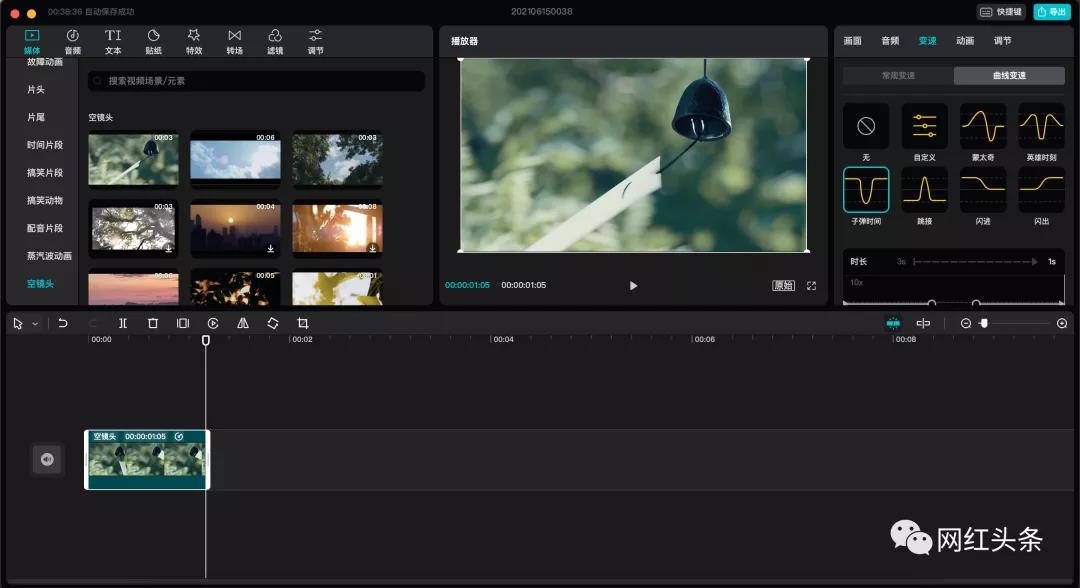
Task: Mute the timeline track speaker toggle
Action: (47, 459)
